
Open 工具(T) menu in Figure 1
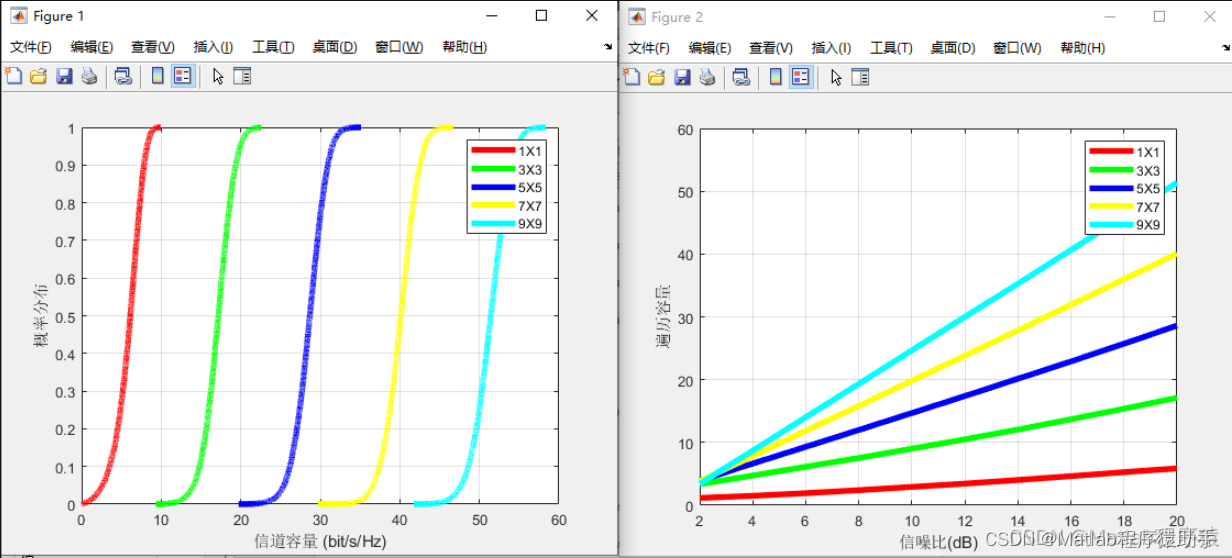pyautogui.click(x=273, y=47)
